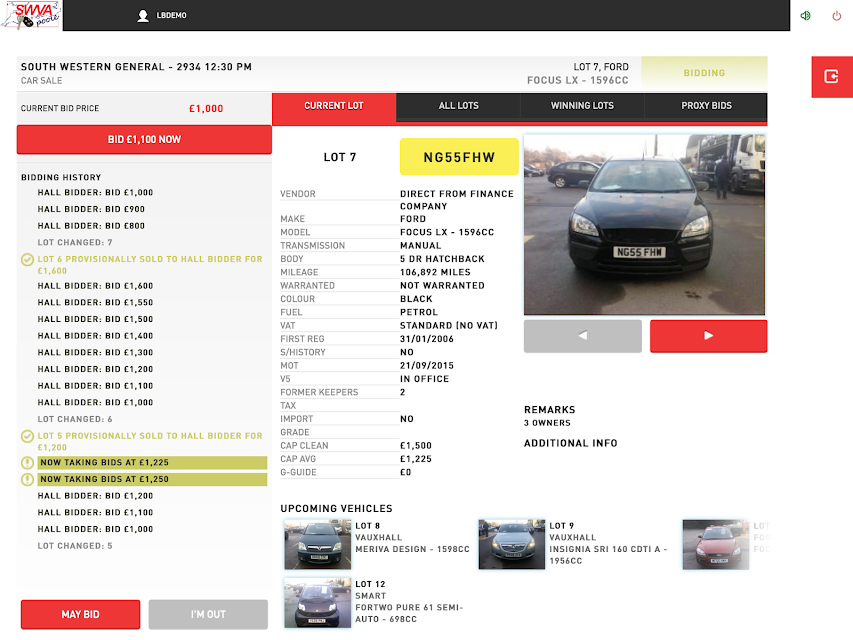Select history entry Hall Bidder bid £1,400
The height and width of the screenshot is (640, 853).
[95, 336]
